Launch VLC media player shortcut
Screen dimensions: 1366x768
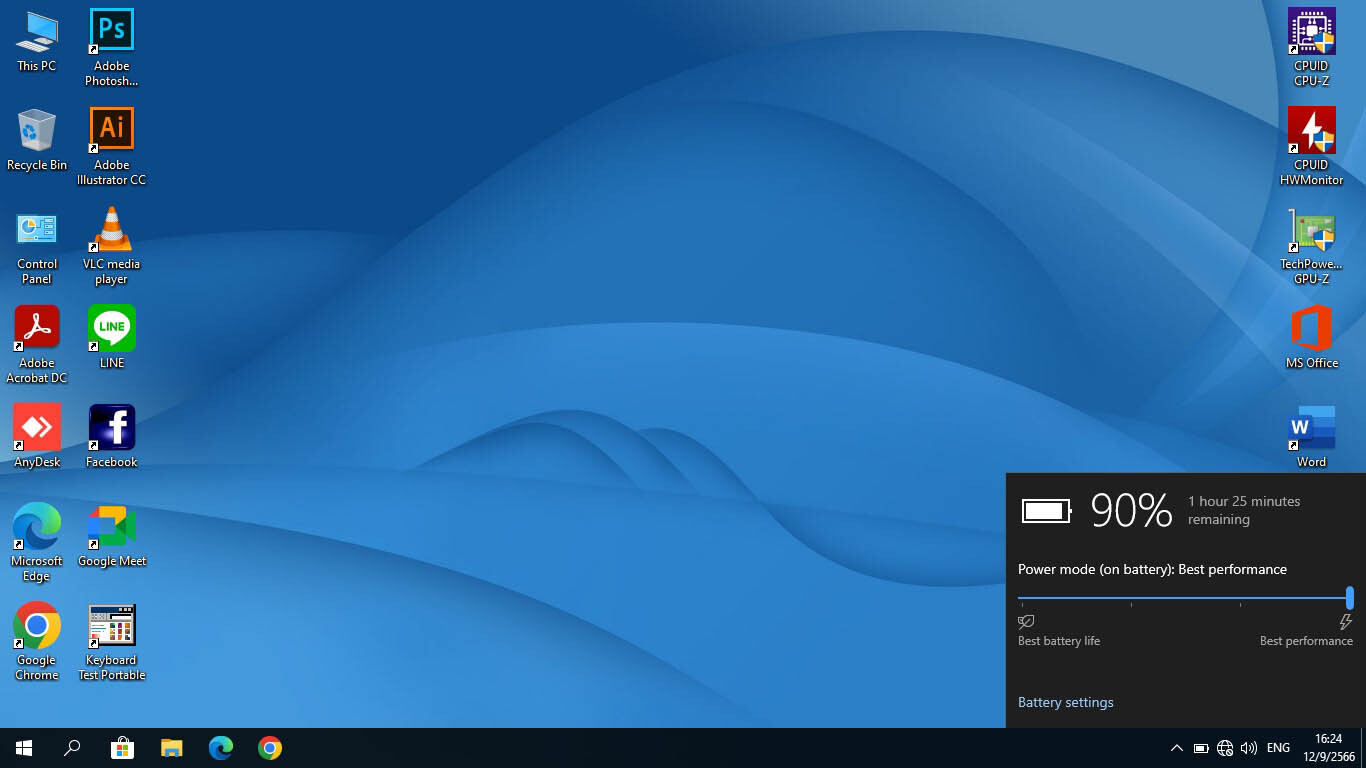pyautogui.click(x=111, y=247)
